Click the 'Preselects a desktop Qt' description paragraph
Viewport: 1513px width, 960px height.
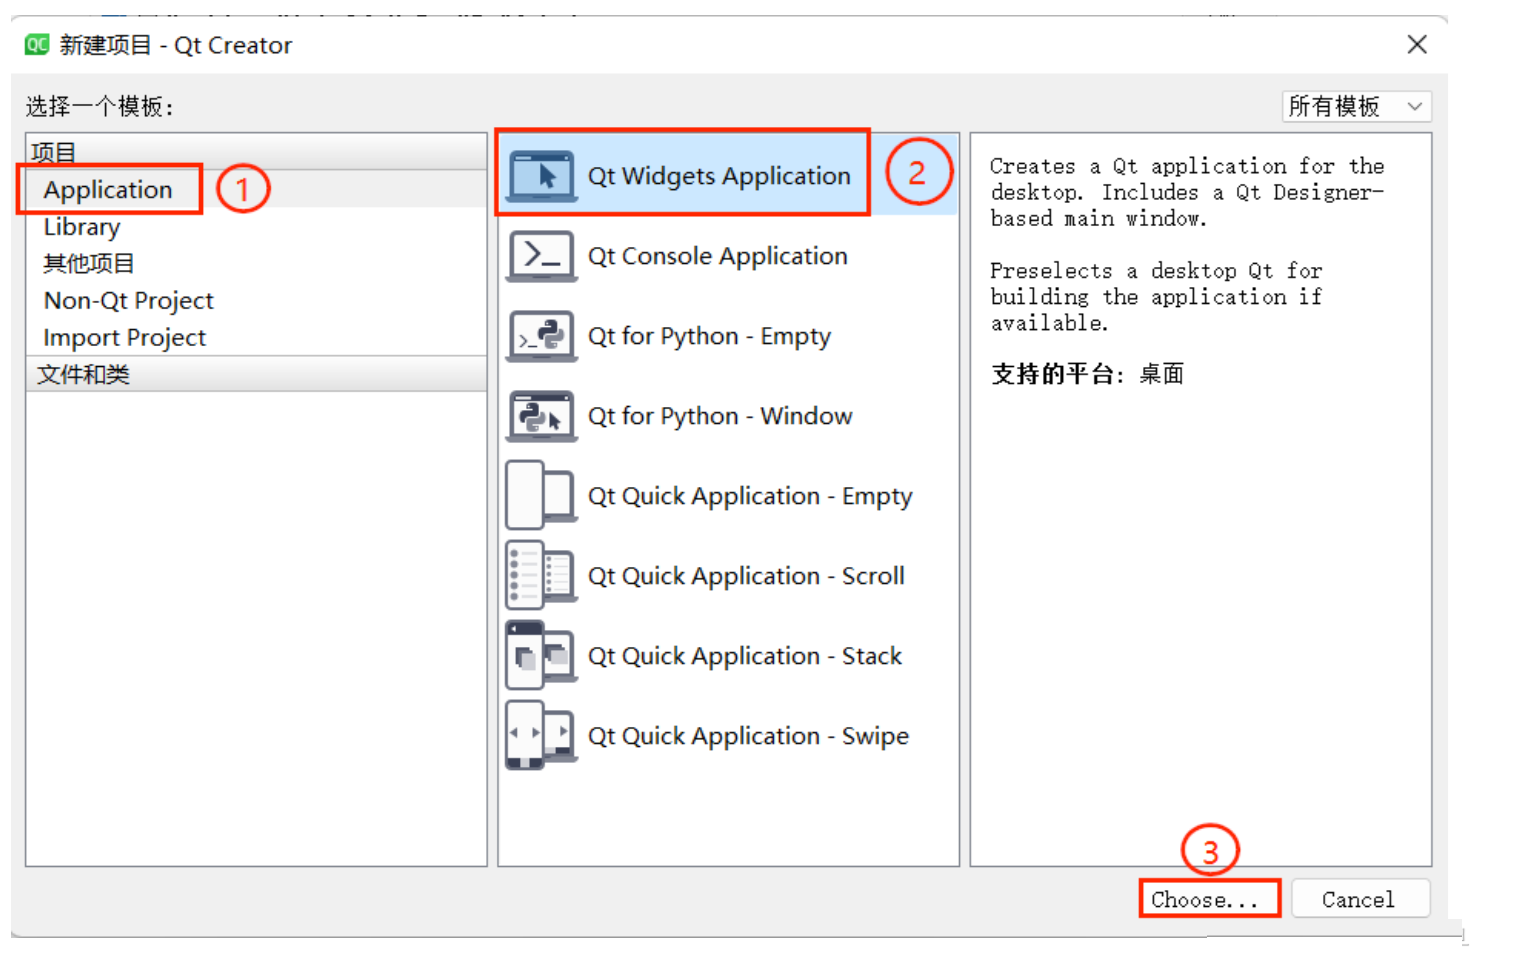pyautogui.click(x=1156, y=297)
